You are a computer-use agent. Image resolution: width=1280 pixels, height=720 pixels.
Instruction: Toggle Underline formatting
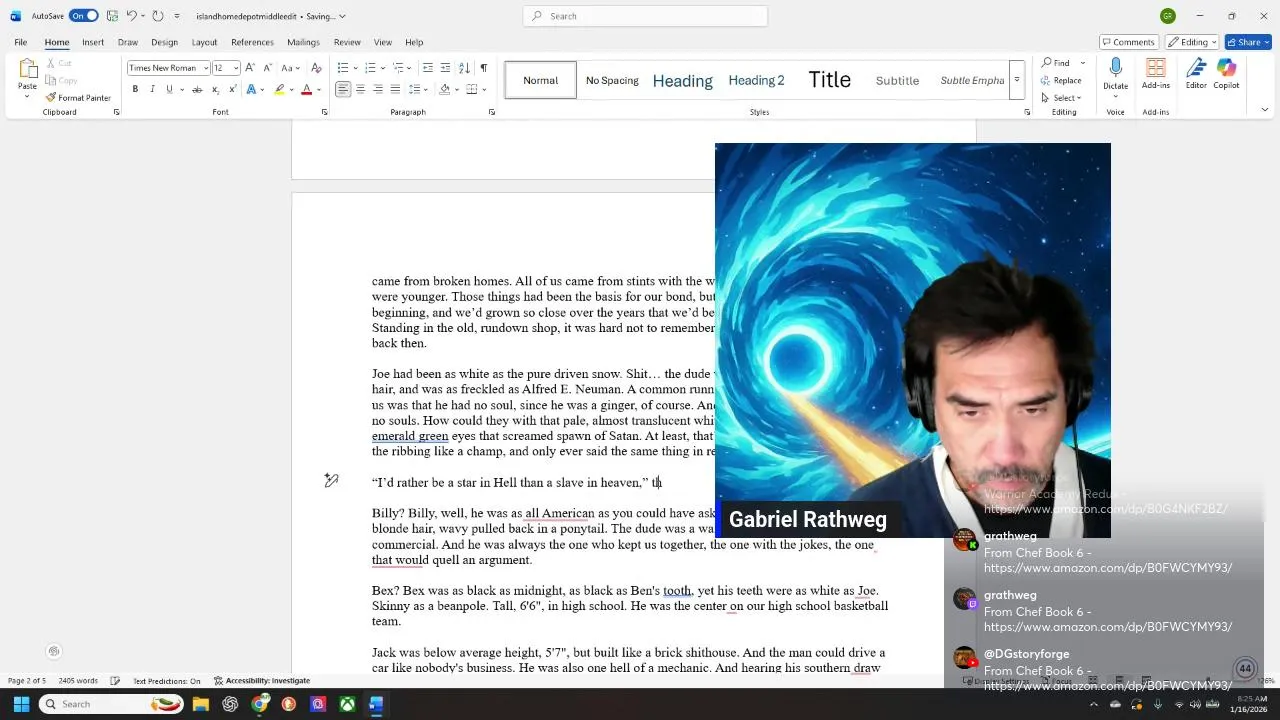coord(169,89)
